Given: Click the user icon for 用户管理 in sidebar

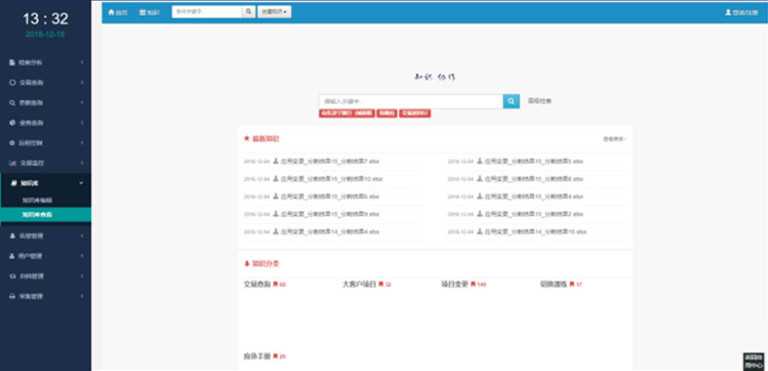Looking at the screenshot, I should click(x=12, y=256).
